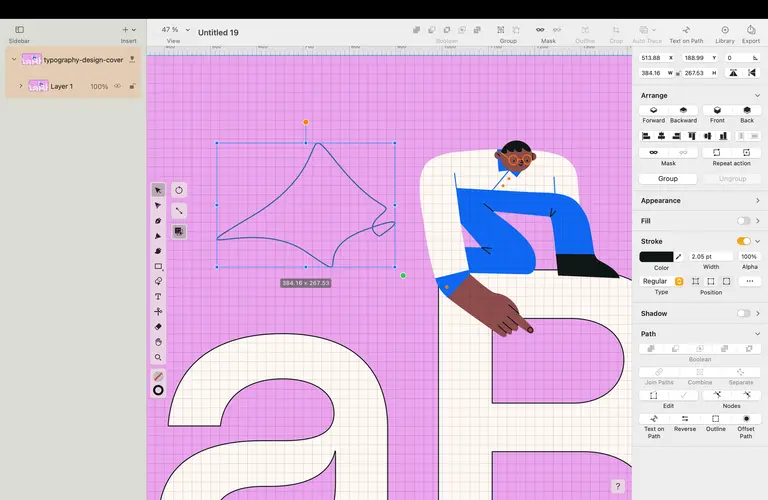Open the black stroke color swatch
Screen dimensions: 768x500
coord(656,257)
